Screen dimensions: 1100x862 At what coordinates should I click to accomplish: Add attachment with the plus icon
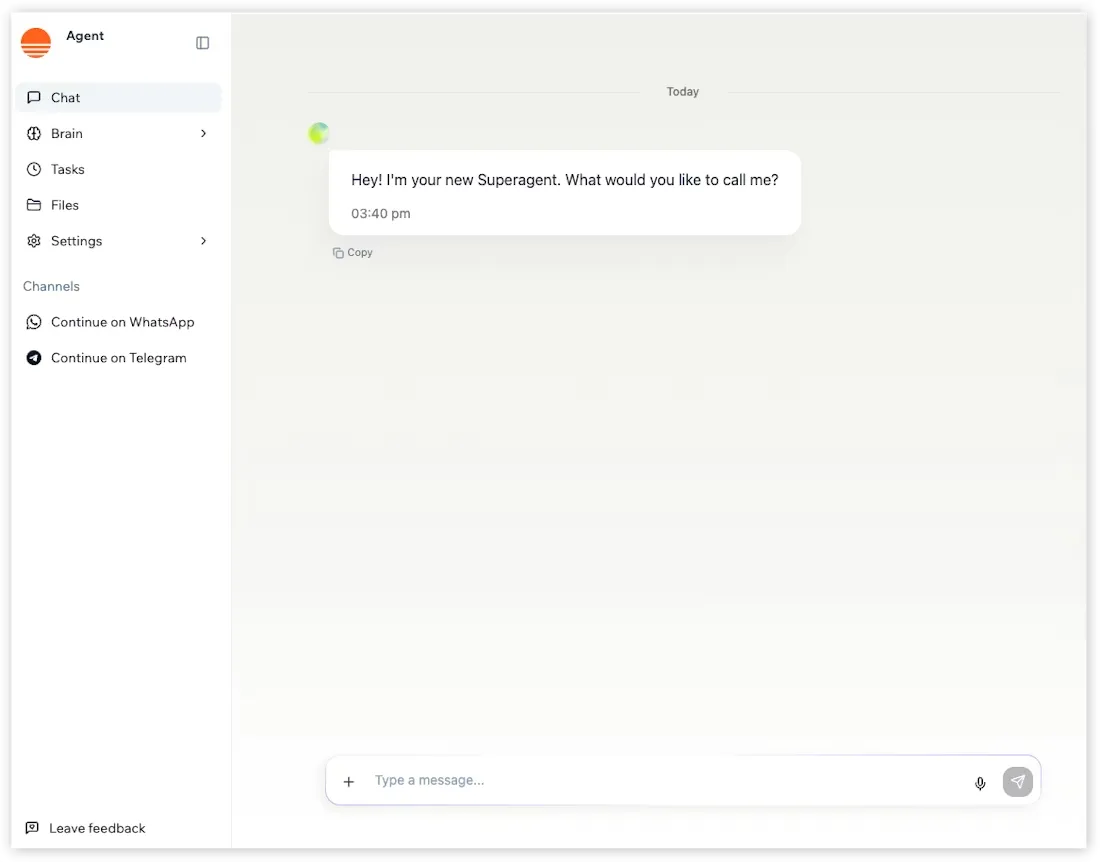point(349,781)
